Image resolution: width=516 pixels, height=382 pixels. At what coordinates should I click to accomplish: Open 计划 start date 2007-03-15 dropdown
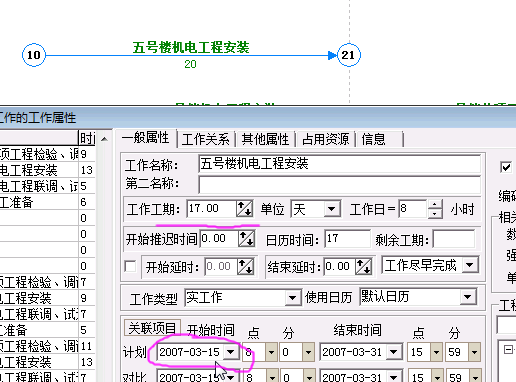coord(230,352)
